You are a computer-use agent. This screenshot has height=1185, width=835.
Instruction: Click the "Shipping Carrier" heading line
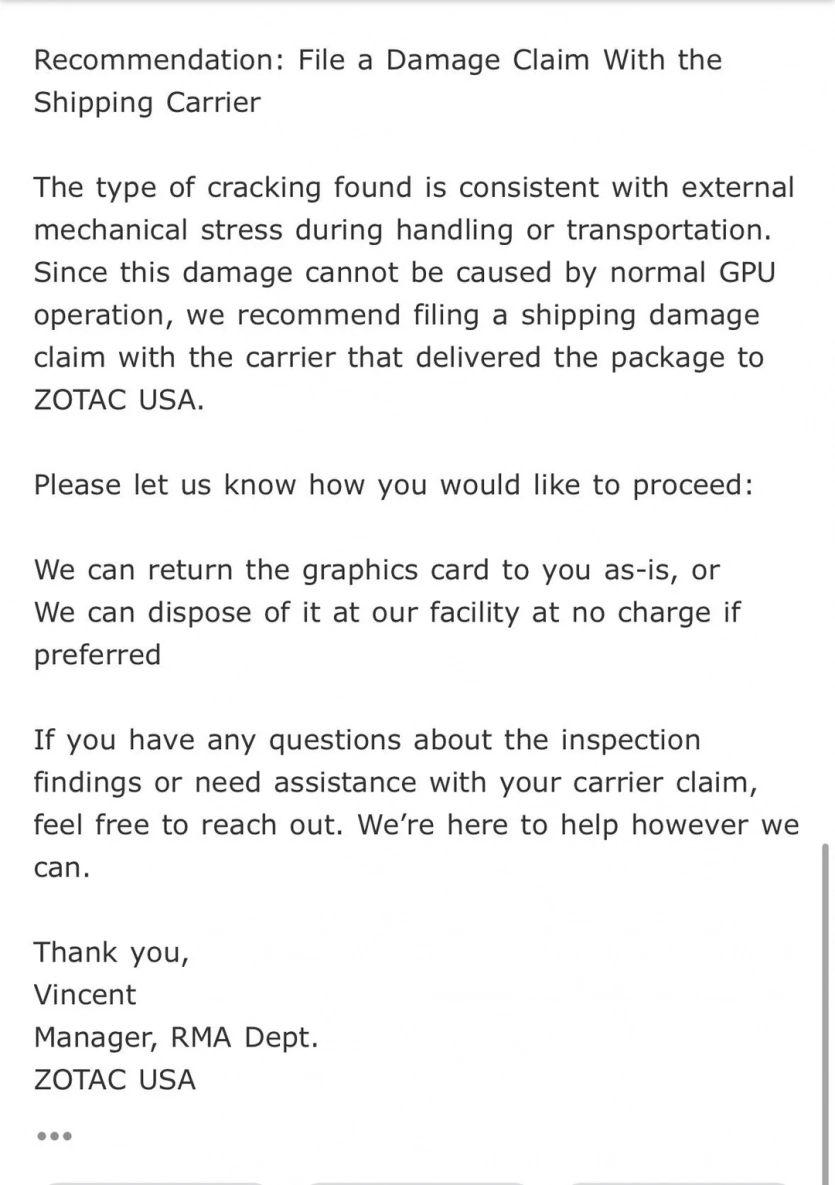pyautogui.click(x=147, y=103)
